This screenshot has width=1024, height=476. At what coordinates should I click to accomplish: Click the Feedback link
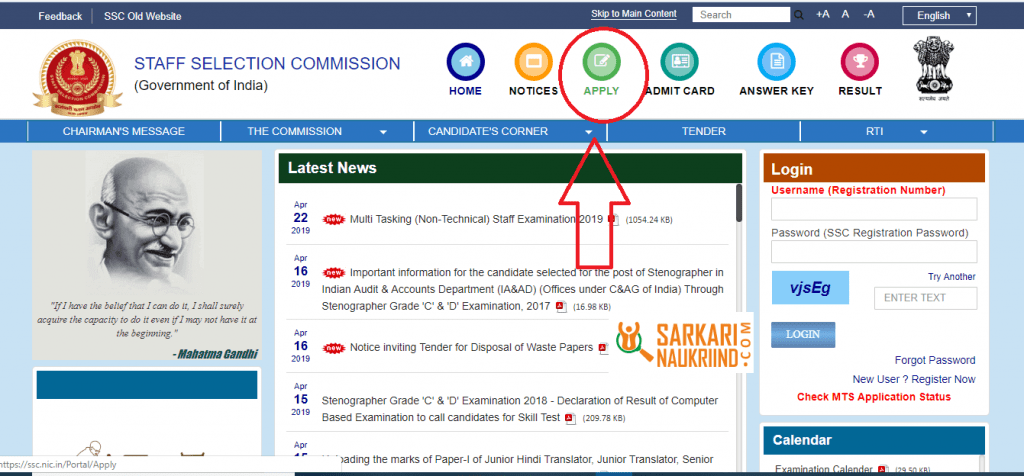(x=60, y=16)
